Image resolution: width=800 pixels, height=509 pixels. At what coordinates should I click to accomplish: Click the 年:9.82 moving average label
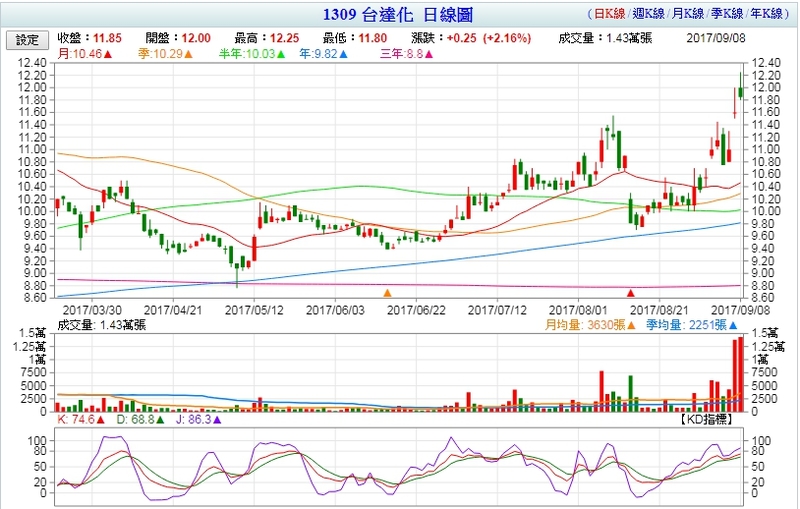tap(318, 54)
